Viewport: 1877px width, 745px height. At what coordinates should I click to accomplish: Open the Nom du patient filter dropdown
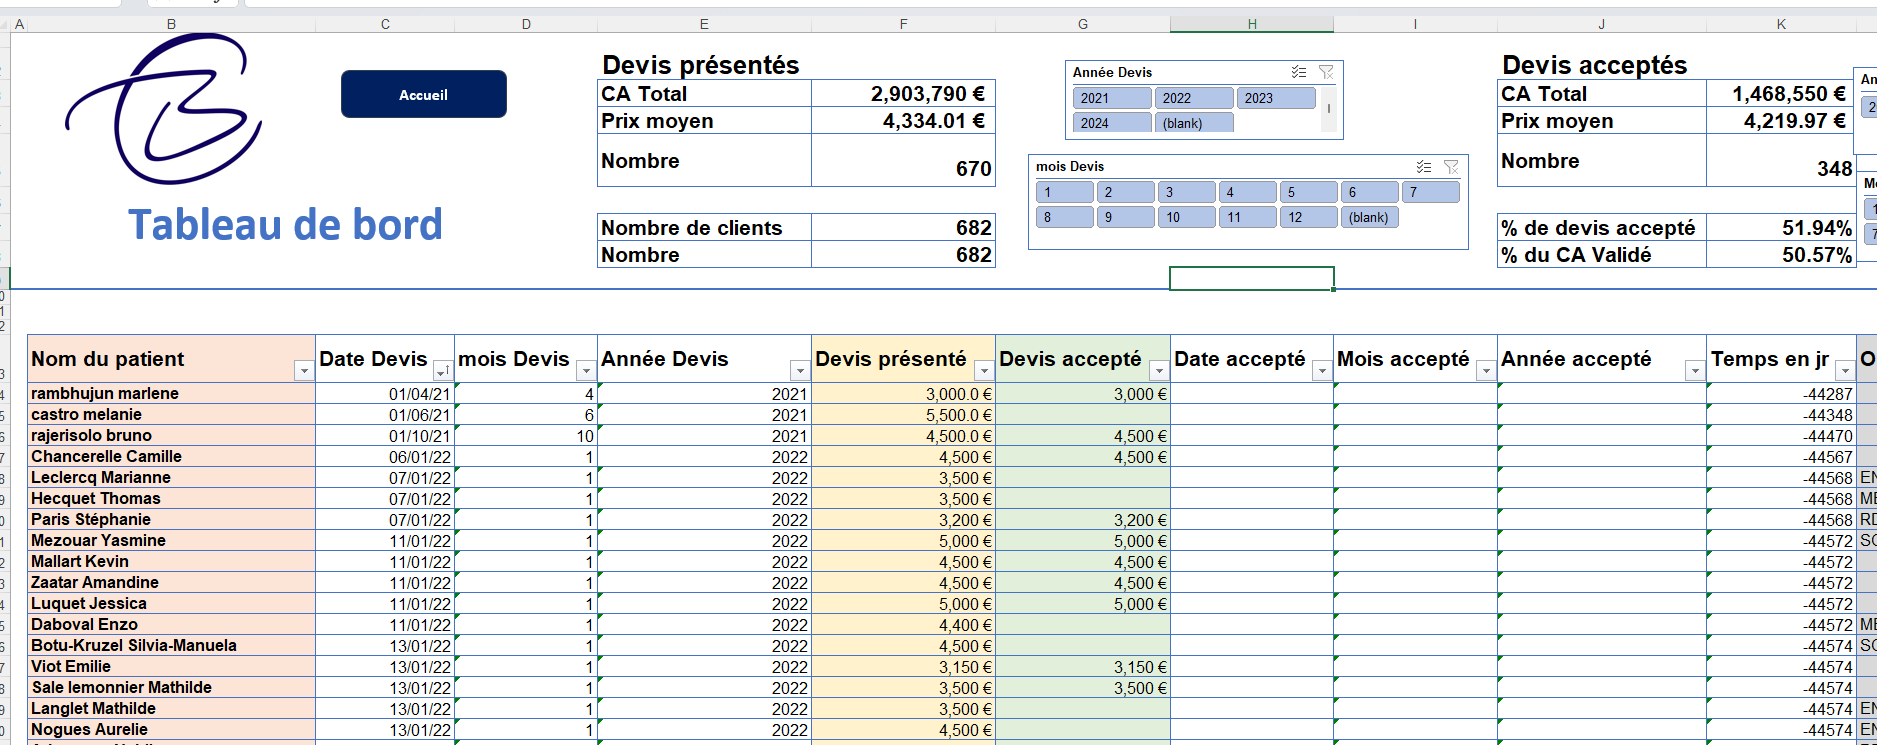[x=304, y=371]
